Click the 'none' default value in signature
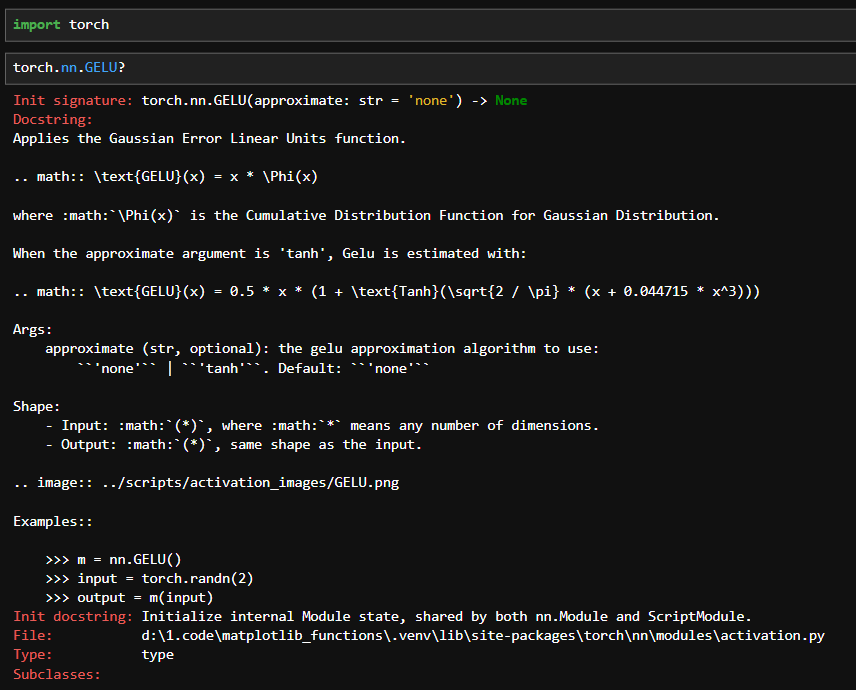This screenshot has width=856, height=690. tap(427, 101)
